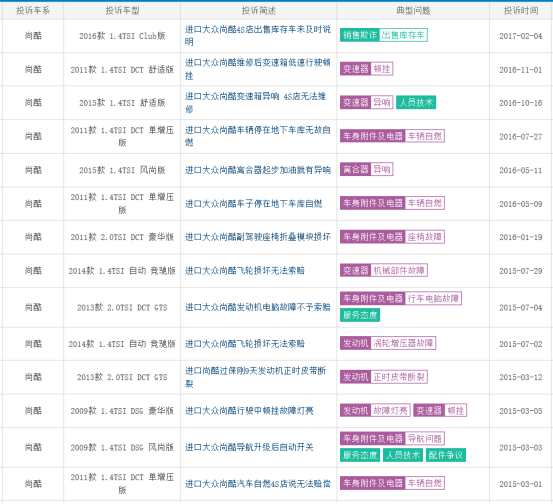Click the 正时皮带断裂 tag
553x504 pixels.
399,377
